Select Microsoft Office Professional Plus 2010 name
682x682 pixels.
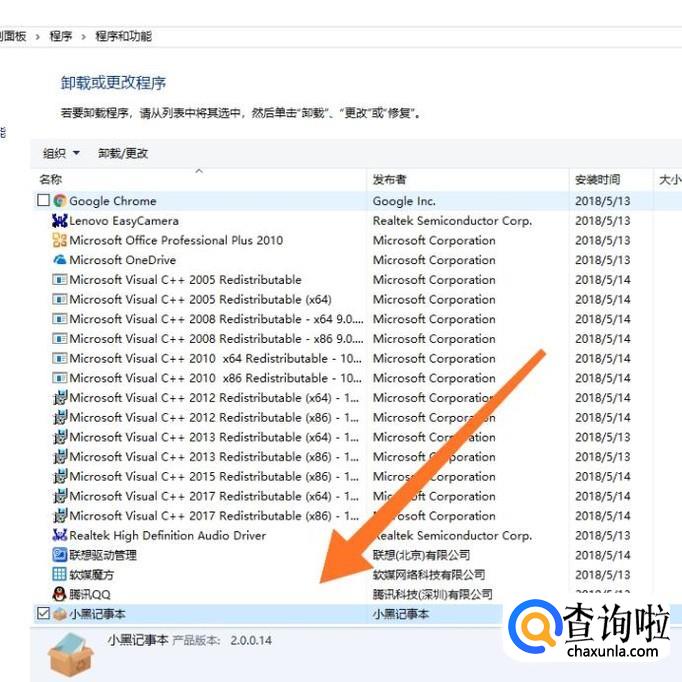176,240
